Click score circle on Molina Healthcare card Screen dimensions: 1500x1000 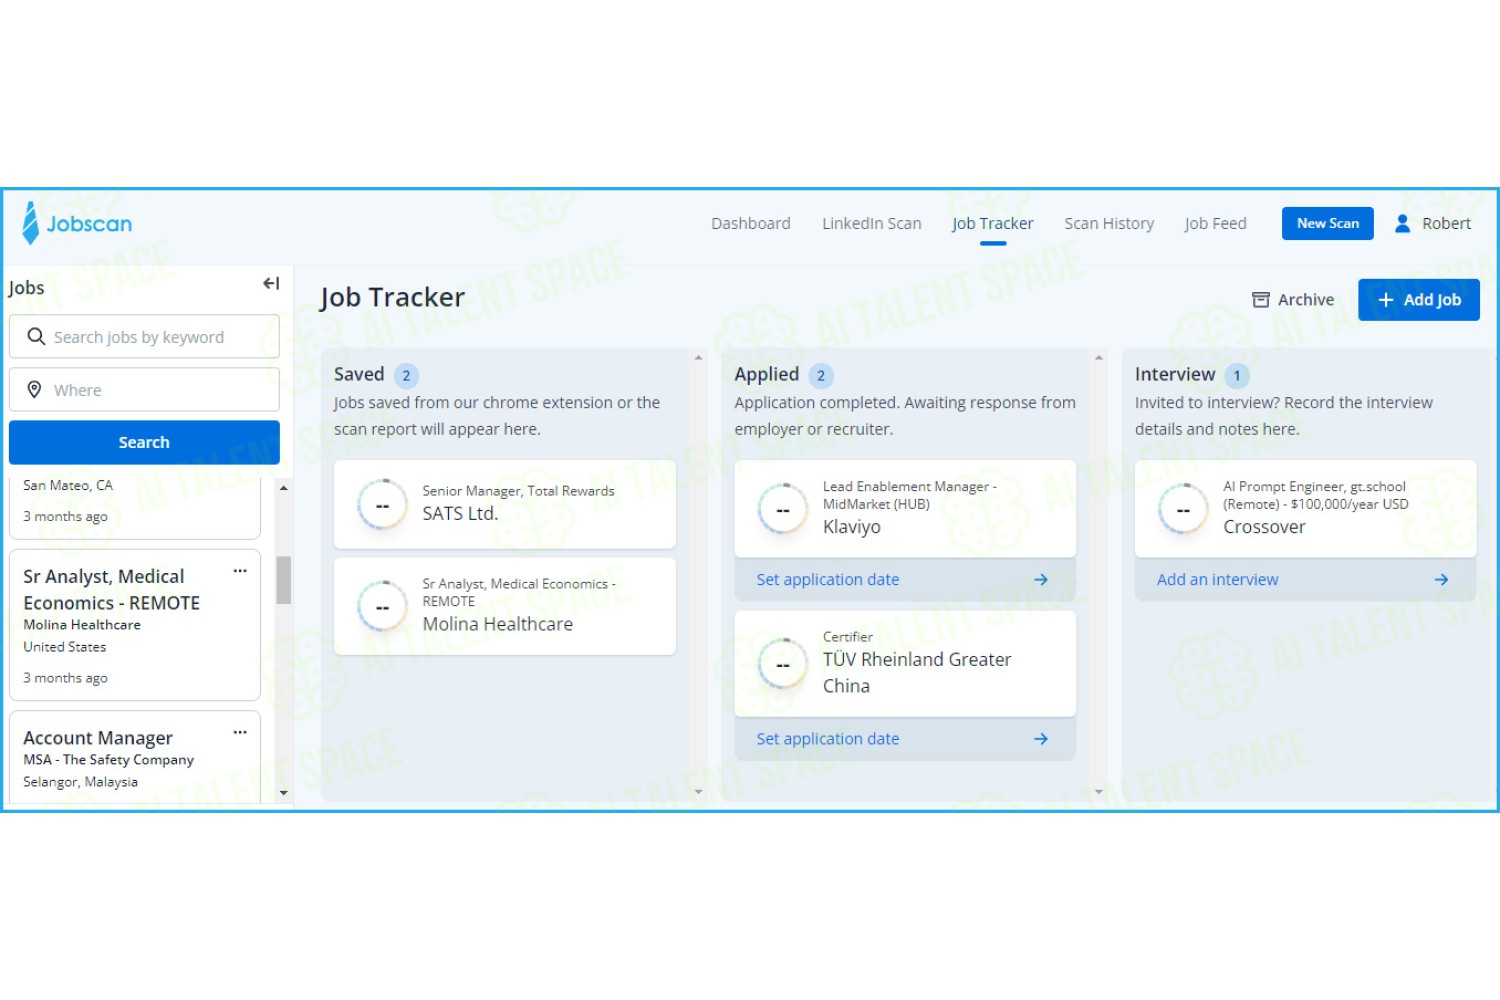coord(382,606)
